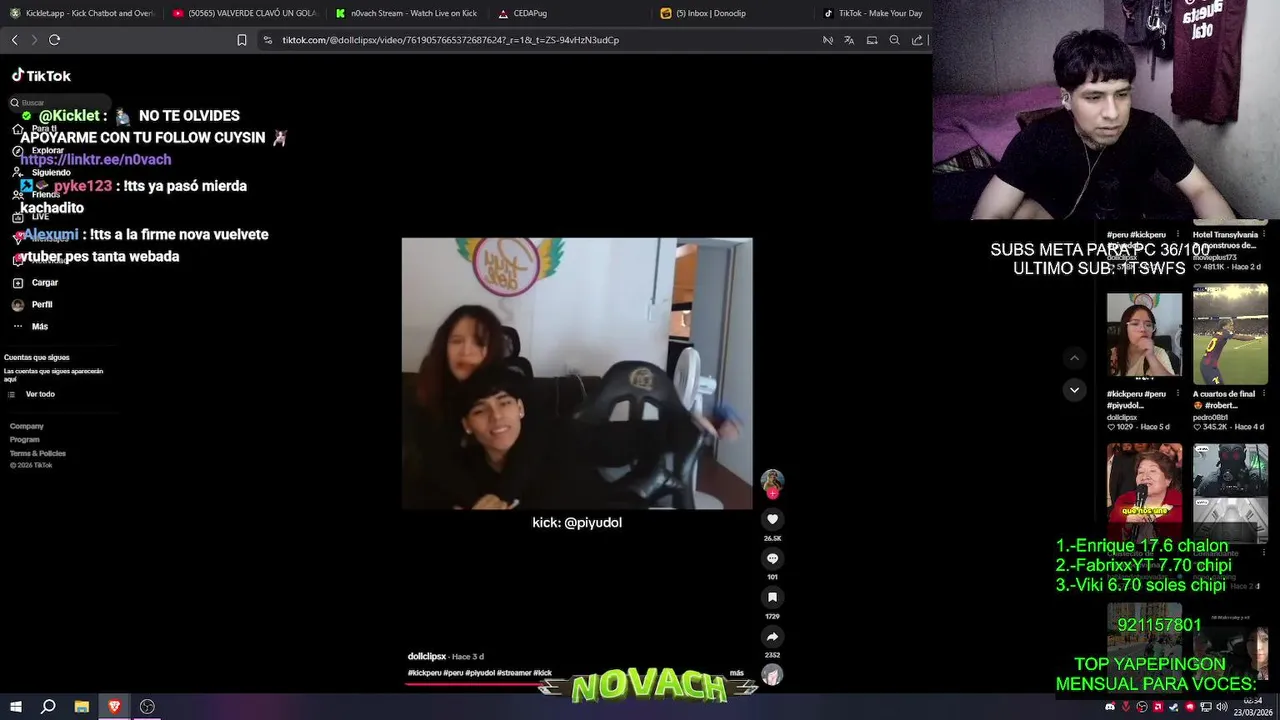Open Terms & Policies footer section
The width and height of the screenshot is (1280, 720).
coord(38,453)
